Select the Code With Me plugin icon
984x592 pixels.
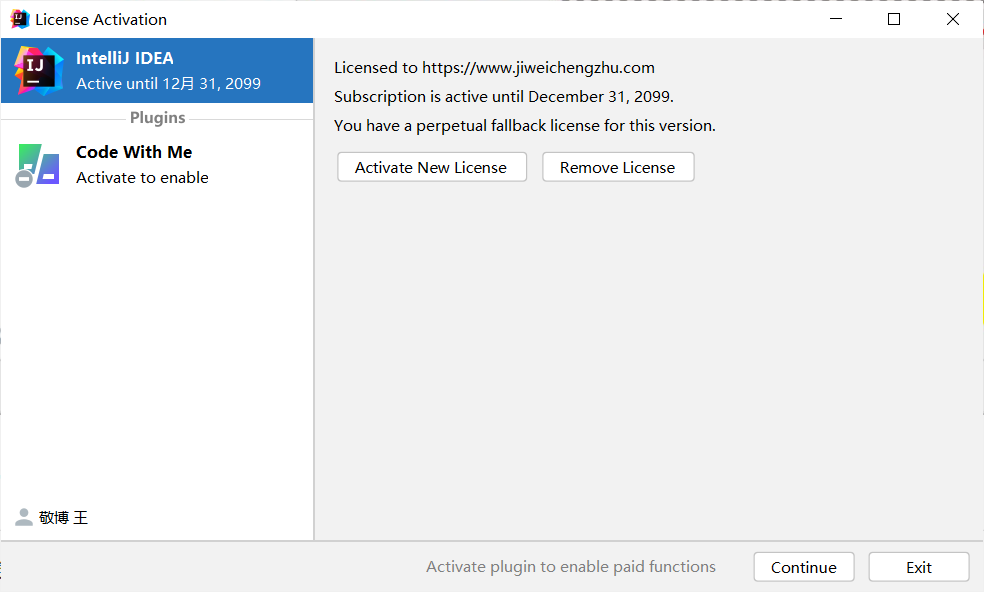38,165
